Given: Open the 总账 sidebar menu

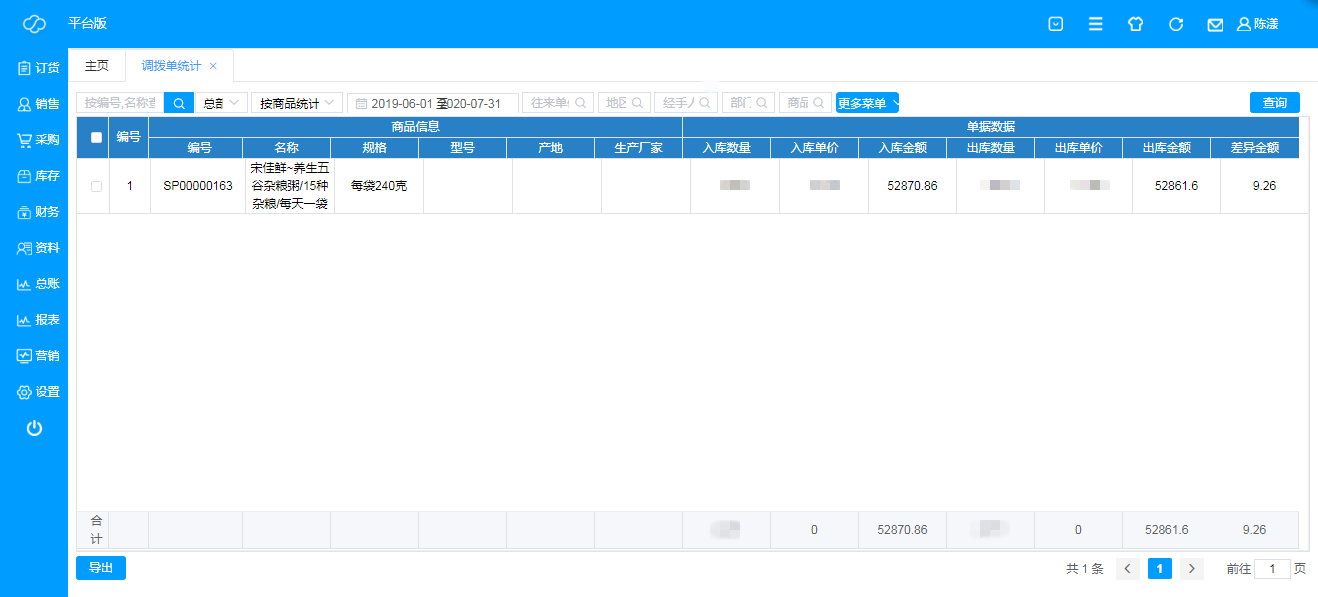Looking at the screenshot, I should [39, 284].
